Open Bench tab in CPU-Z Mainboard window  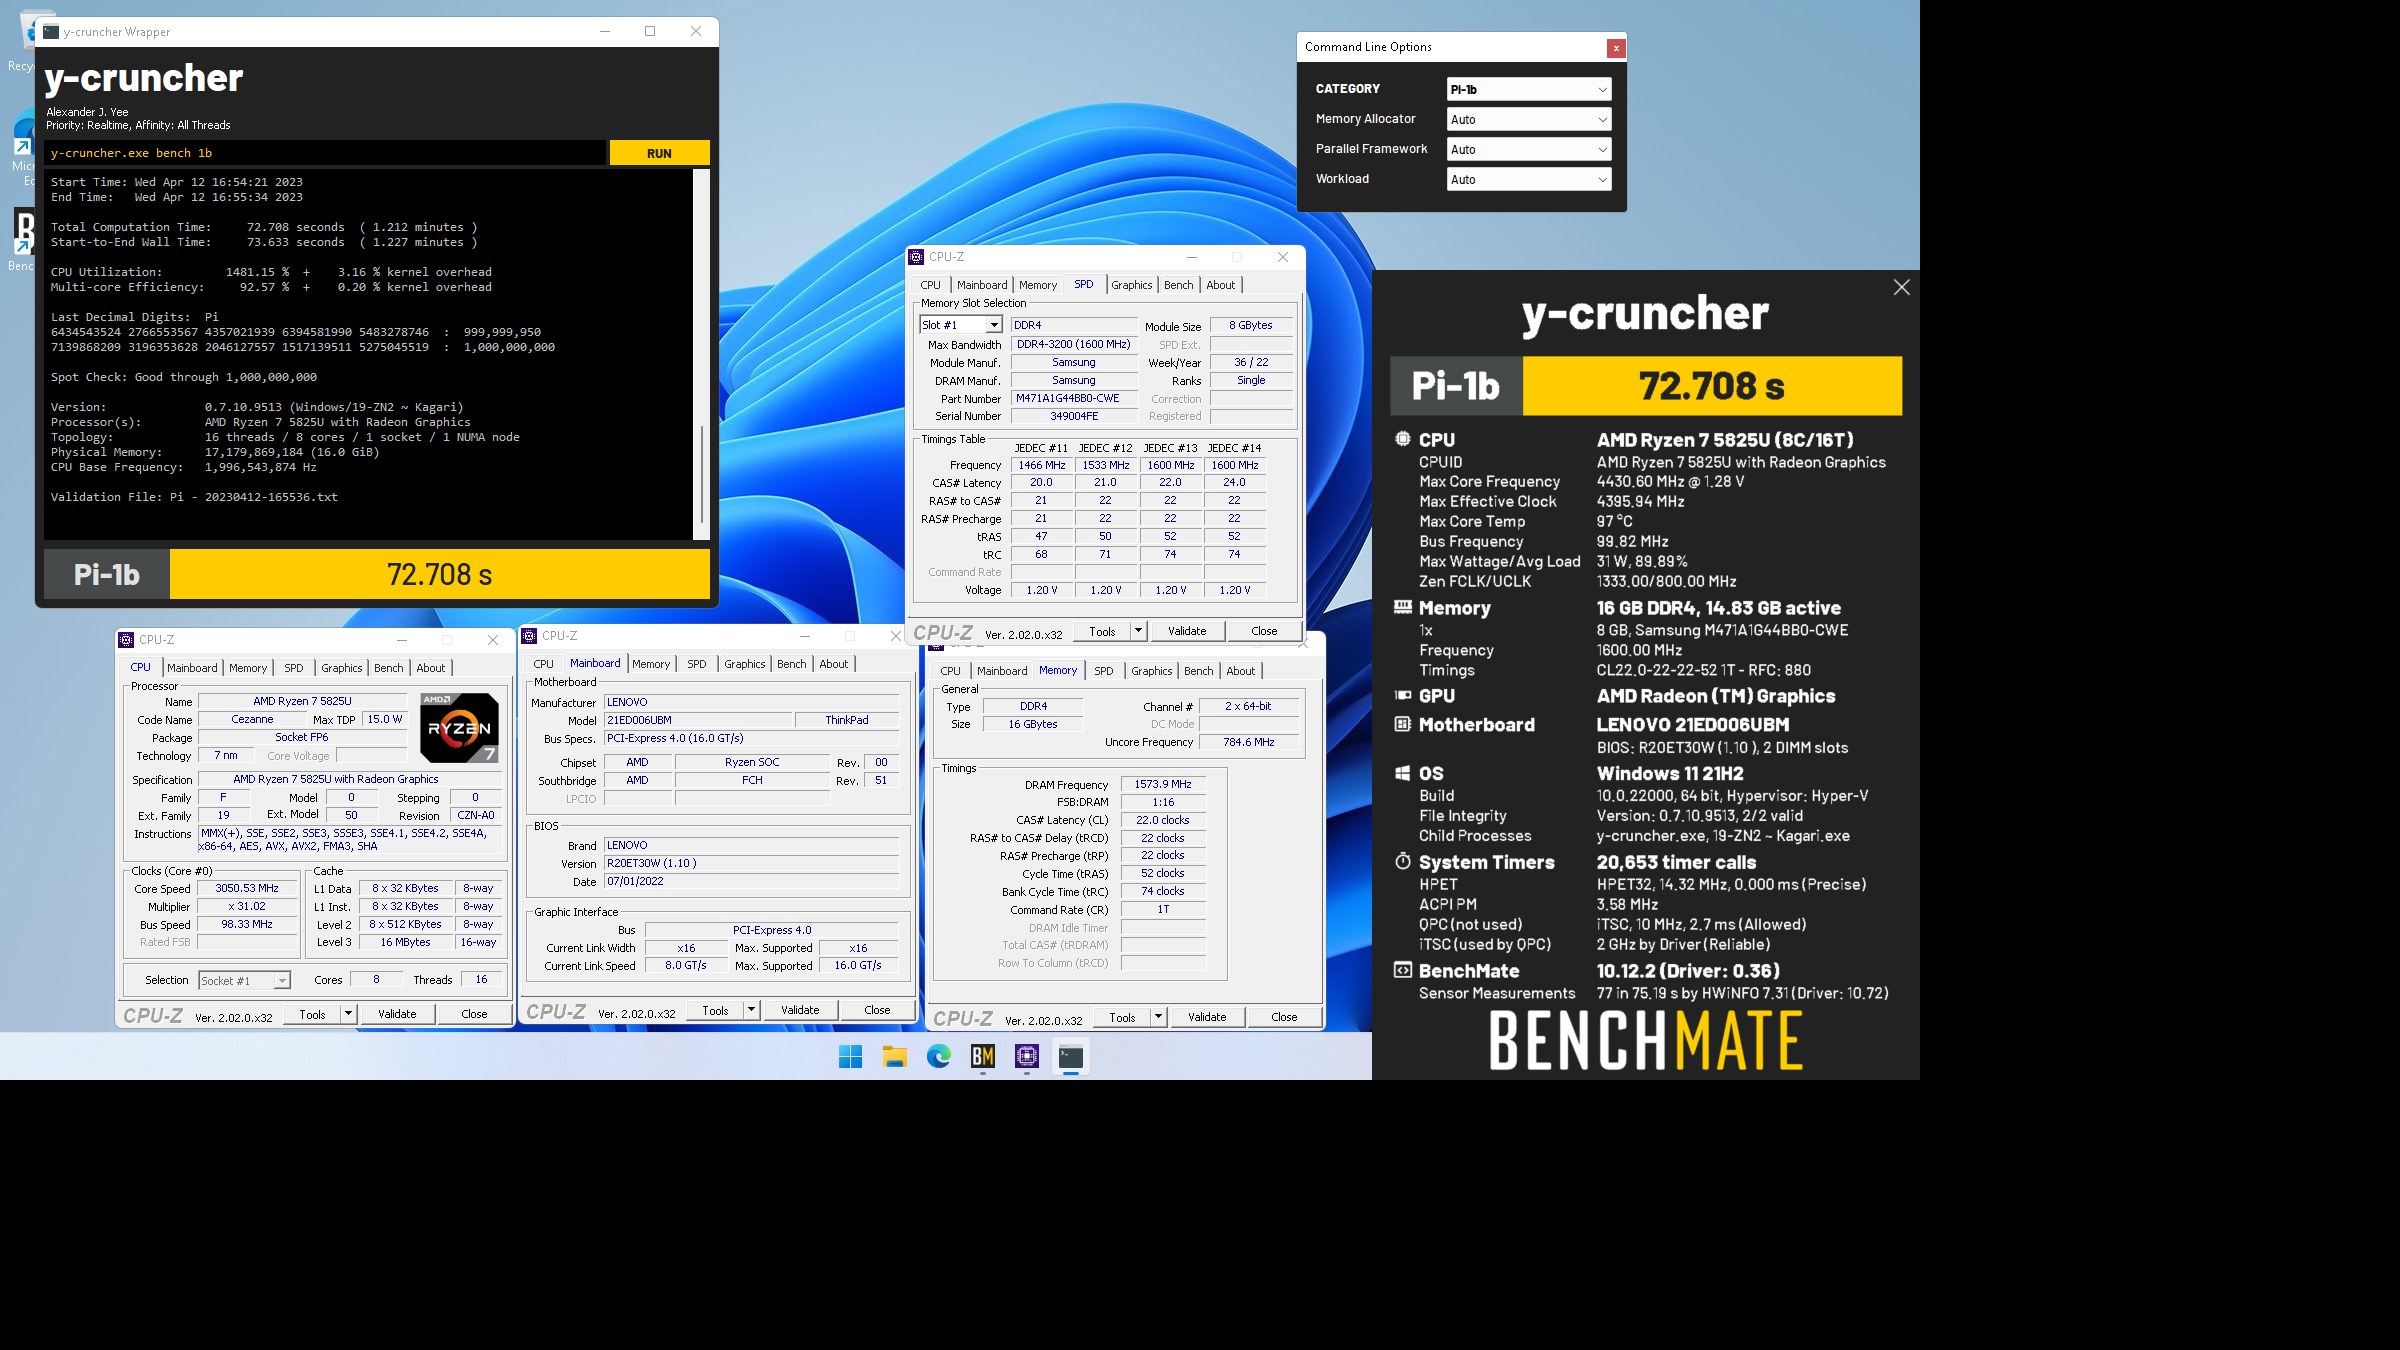pyautogui.click(x=791, y=664)
